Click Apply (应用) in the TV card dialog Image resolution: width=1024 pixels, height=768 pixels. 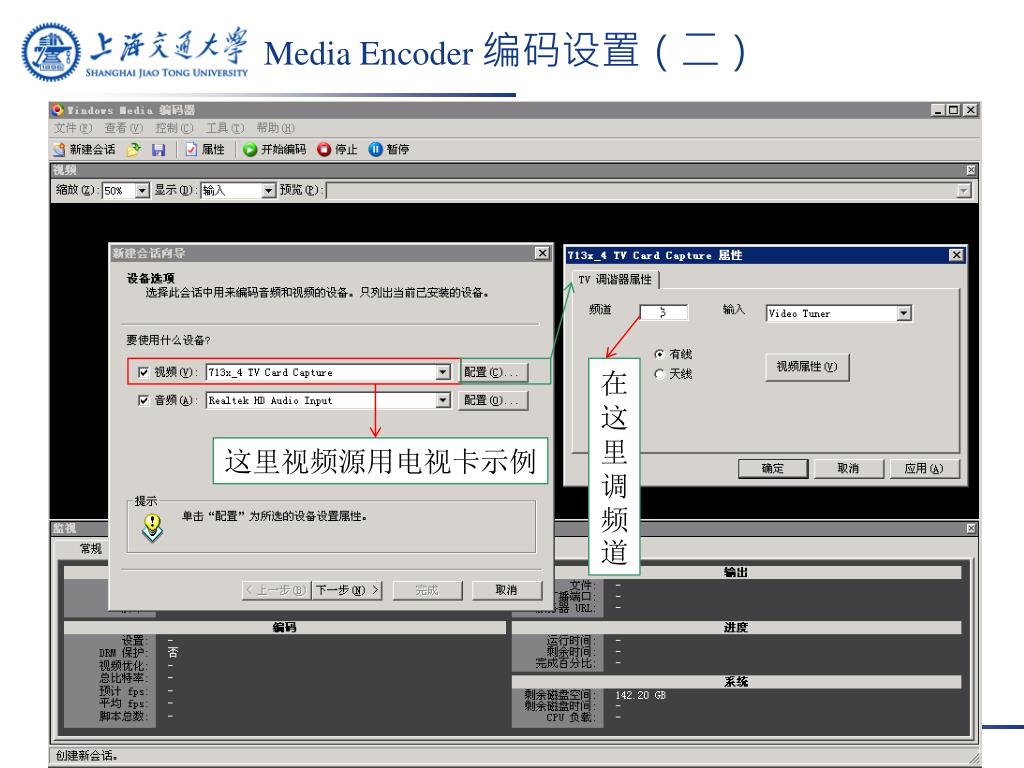pyautogui.click(x=924, y=468)
